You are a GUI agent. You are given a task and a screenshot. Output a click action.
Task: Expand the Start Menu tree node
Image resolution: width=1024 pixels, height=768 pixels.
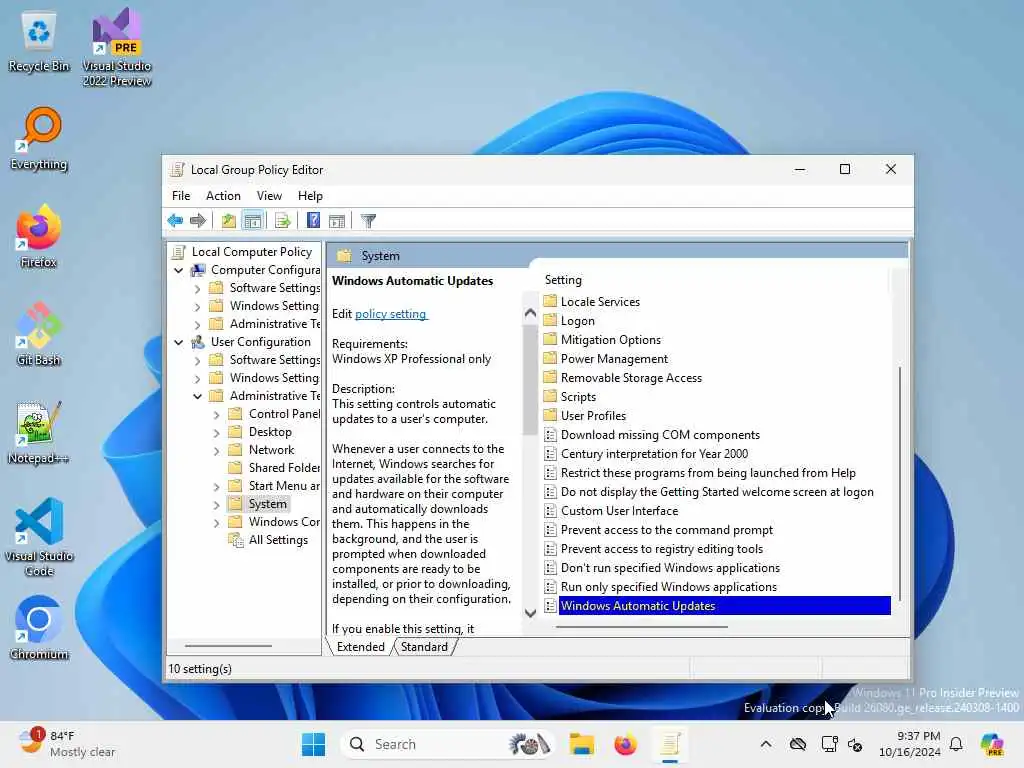tap(216, 486)
